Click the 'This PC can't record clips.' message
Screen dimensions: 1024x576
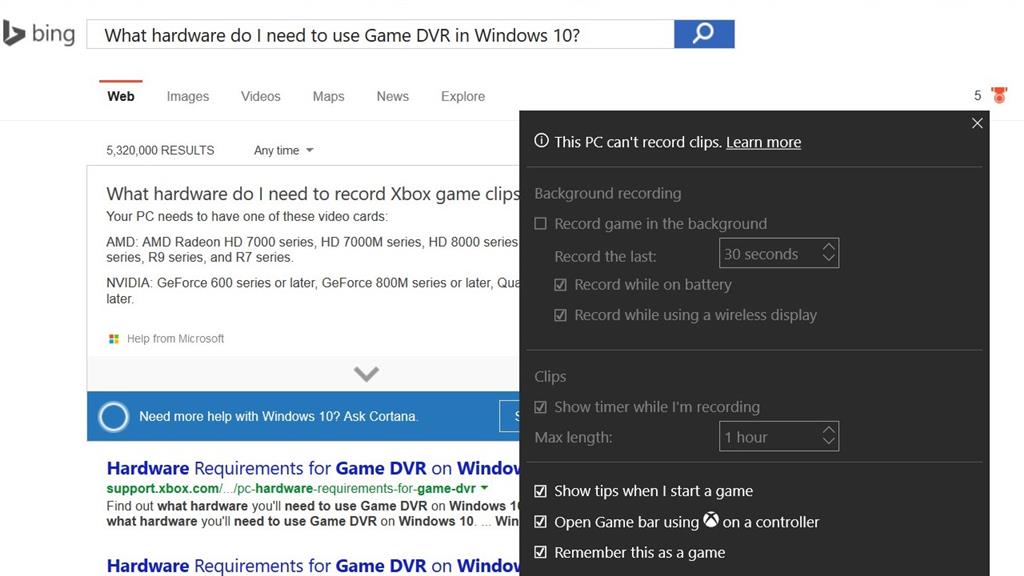638,142
